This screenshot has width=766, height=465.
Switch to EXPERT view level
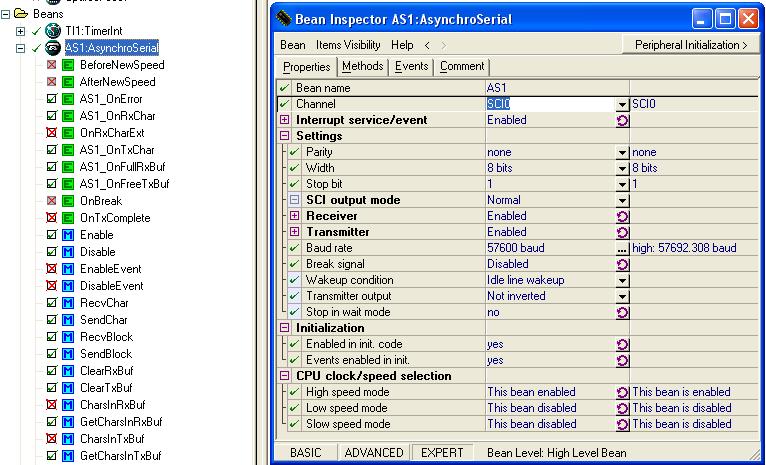click(442, 453)
